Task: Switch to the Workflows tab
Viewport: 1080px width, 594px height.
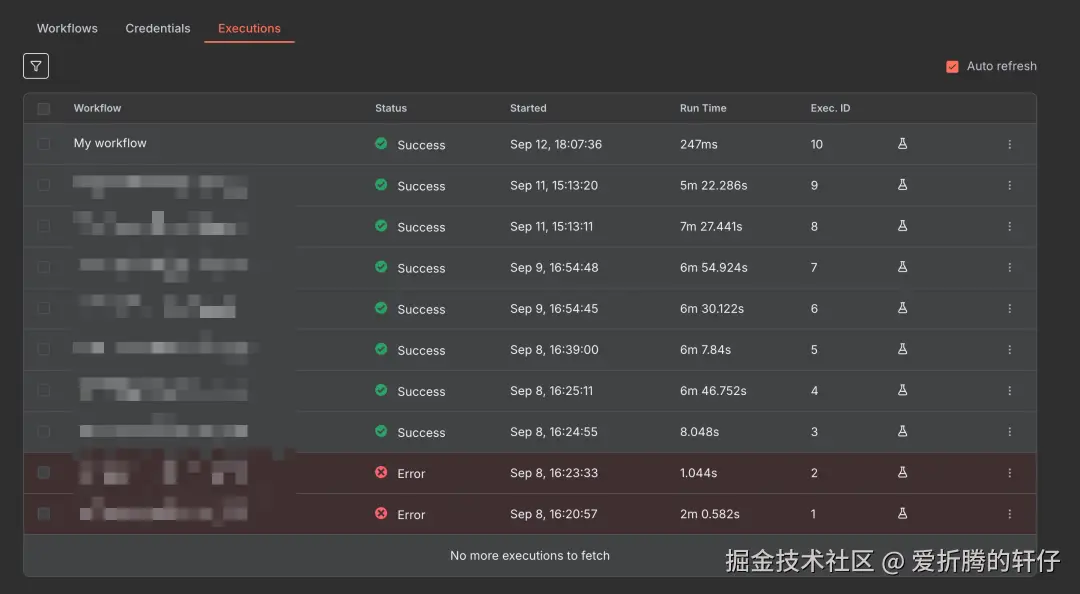Action: [67, 28]
